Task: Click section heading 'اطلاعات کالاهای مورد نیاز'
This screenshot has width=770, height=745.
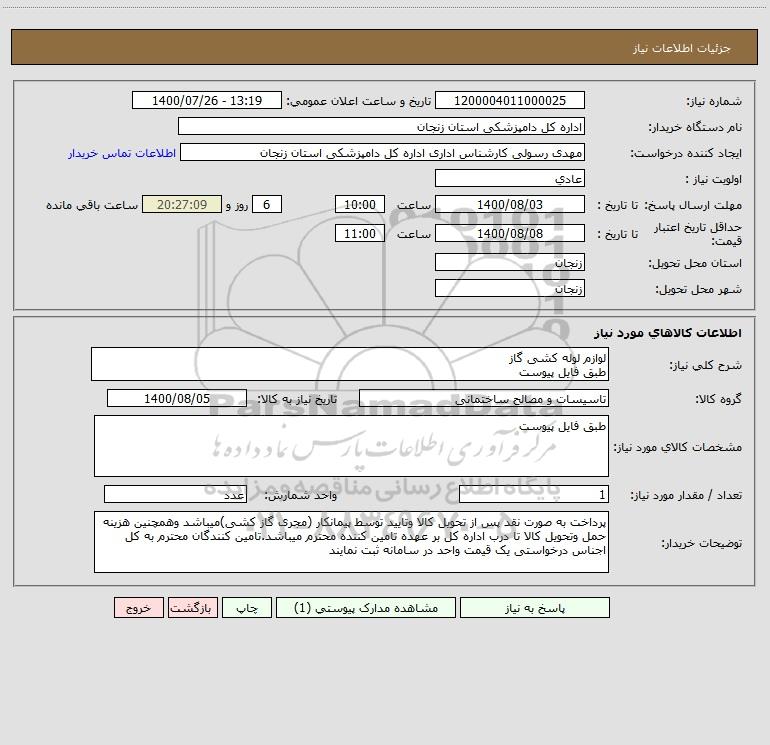Action: (668, 333)
